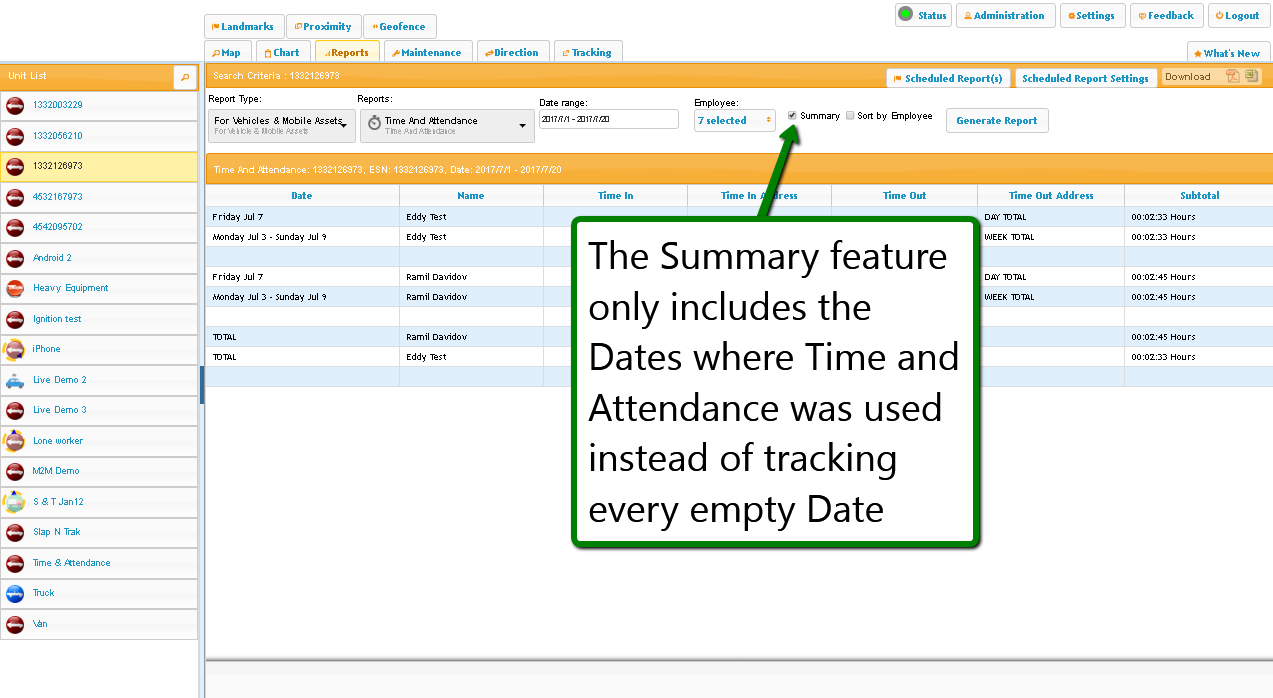Open the Report Type dropdown
This screenshot has width=1273, height=698.
point(281,125)
